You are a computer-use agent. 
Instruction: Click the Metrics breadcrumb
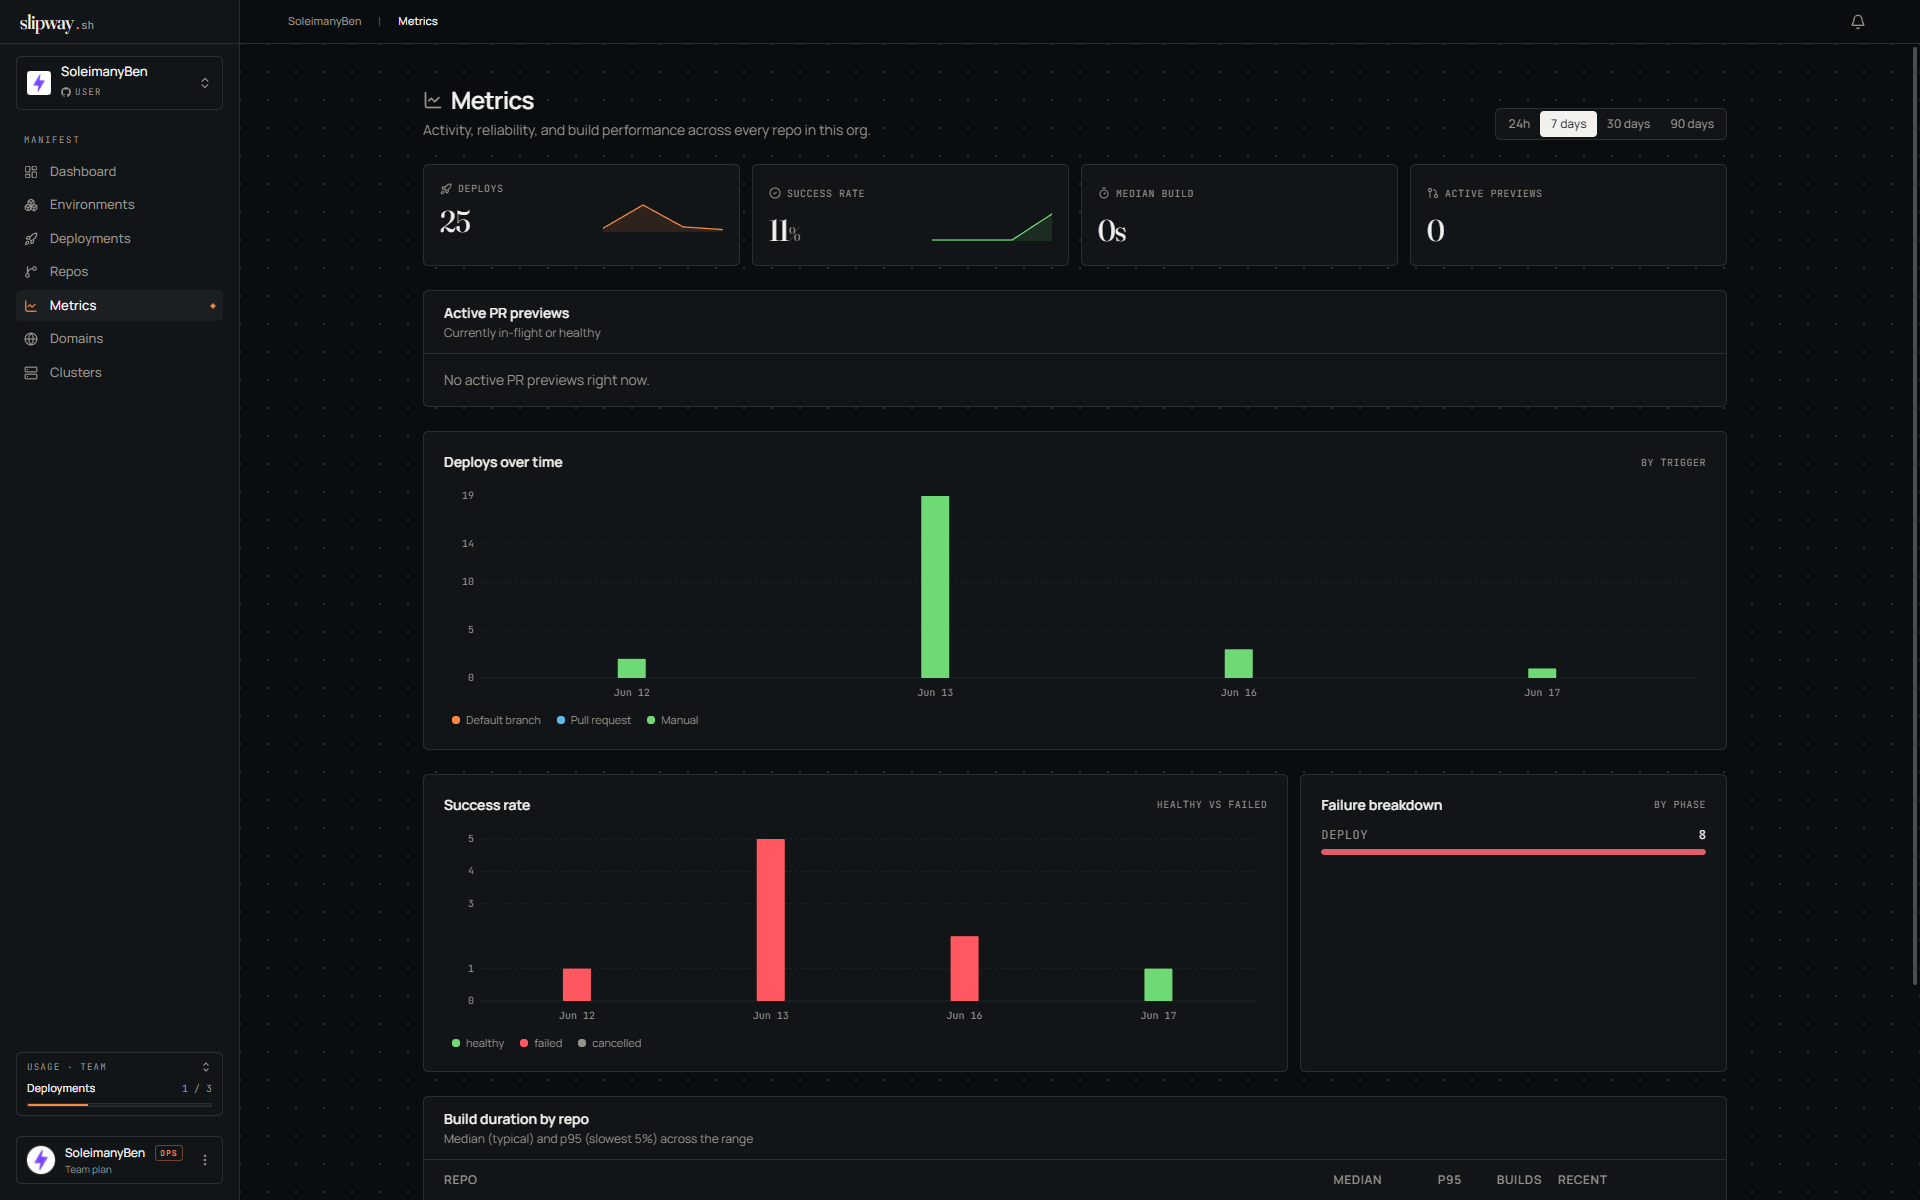point(417,21)
